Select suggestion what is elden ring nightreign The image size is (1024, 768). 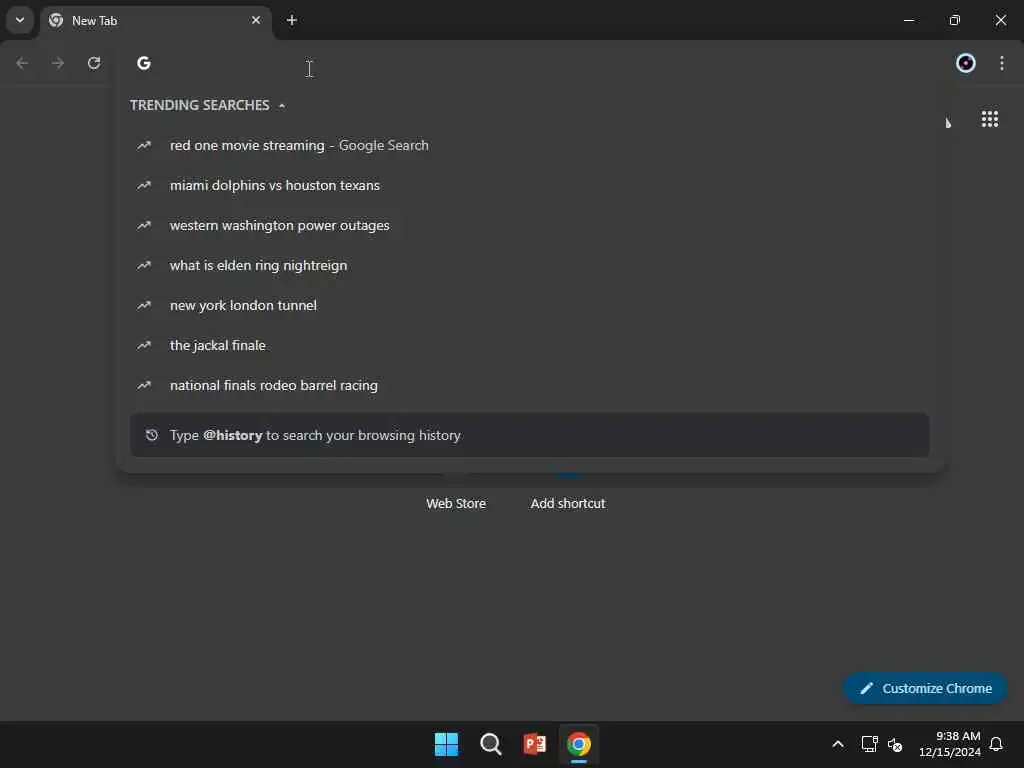(530, 265)
